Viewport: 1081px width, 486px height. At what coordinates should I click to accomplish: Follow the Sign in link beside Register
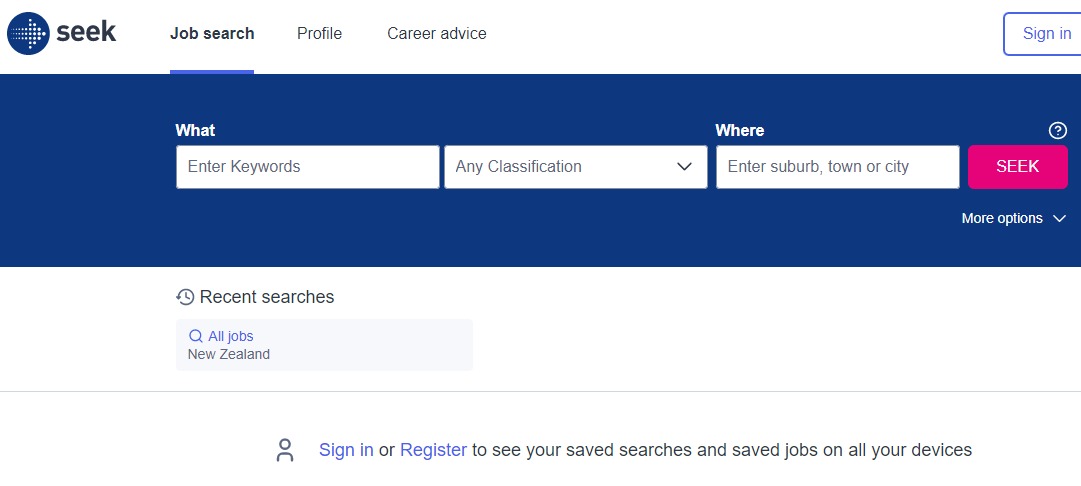click(x=346, y=450)
